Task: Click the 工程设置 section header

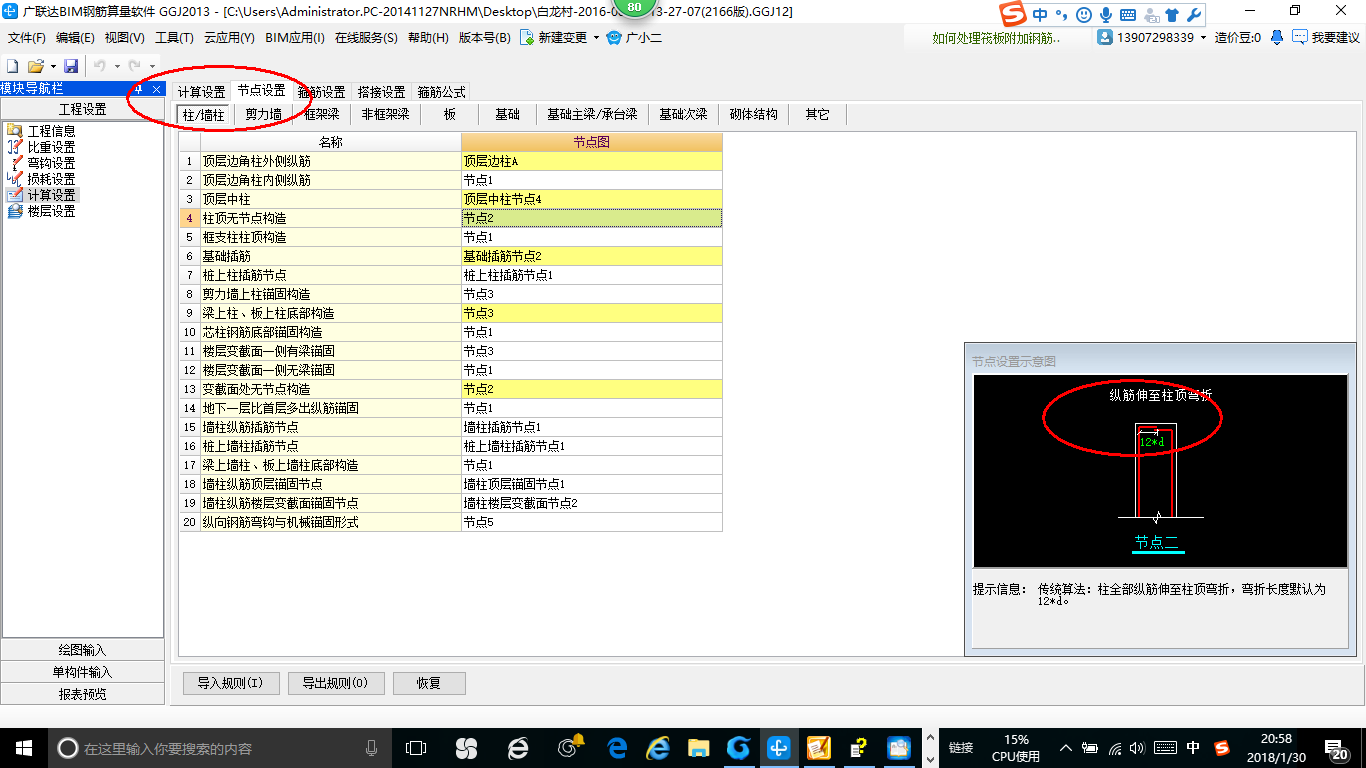Action: pos(82,109)
